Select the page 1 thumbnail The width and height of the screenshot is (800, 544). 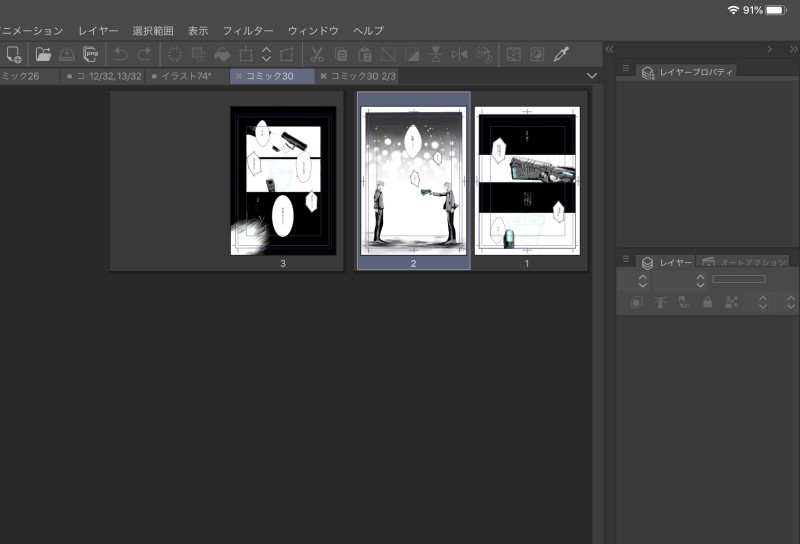(527, 181)
